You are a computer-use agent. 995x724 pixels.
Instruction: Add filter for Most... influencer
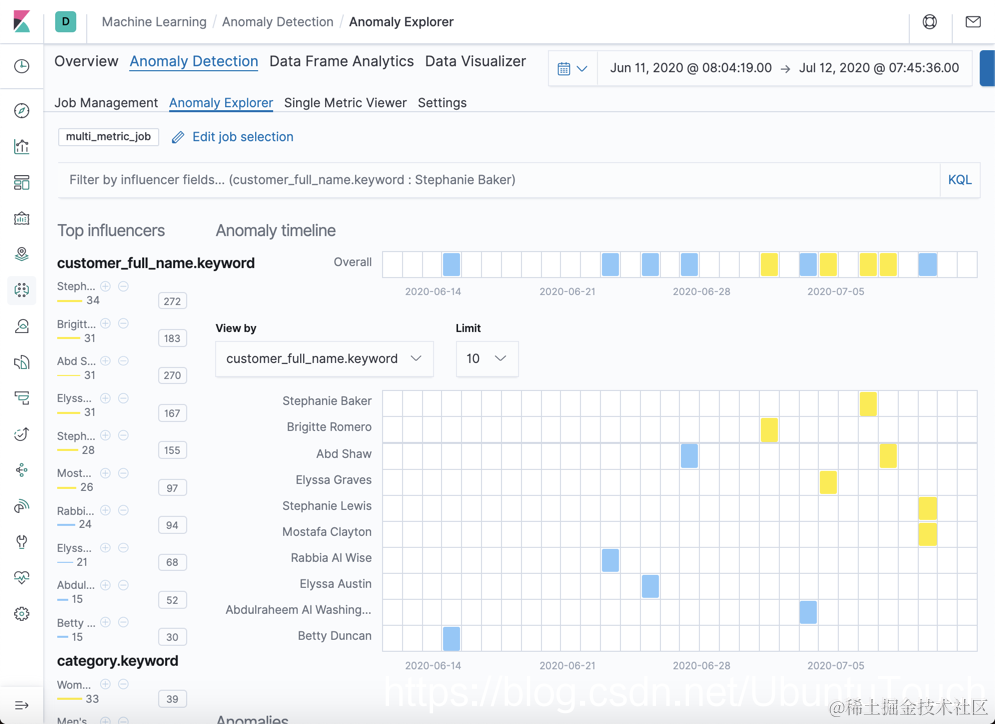tap(105, 473)
